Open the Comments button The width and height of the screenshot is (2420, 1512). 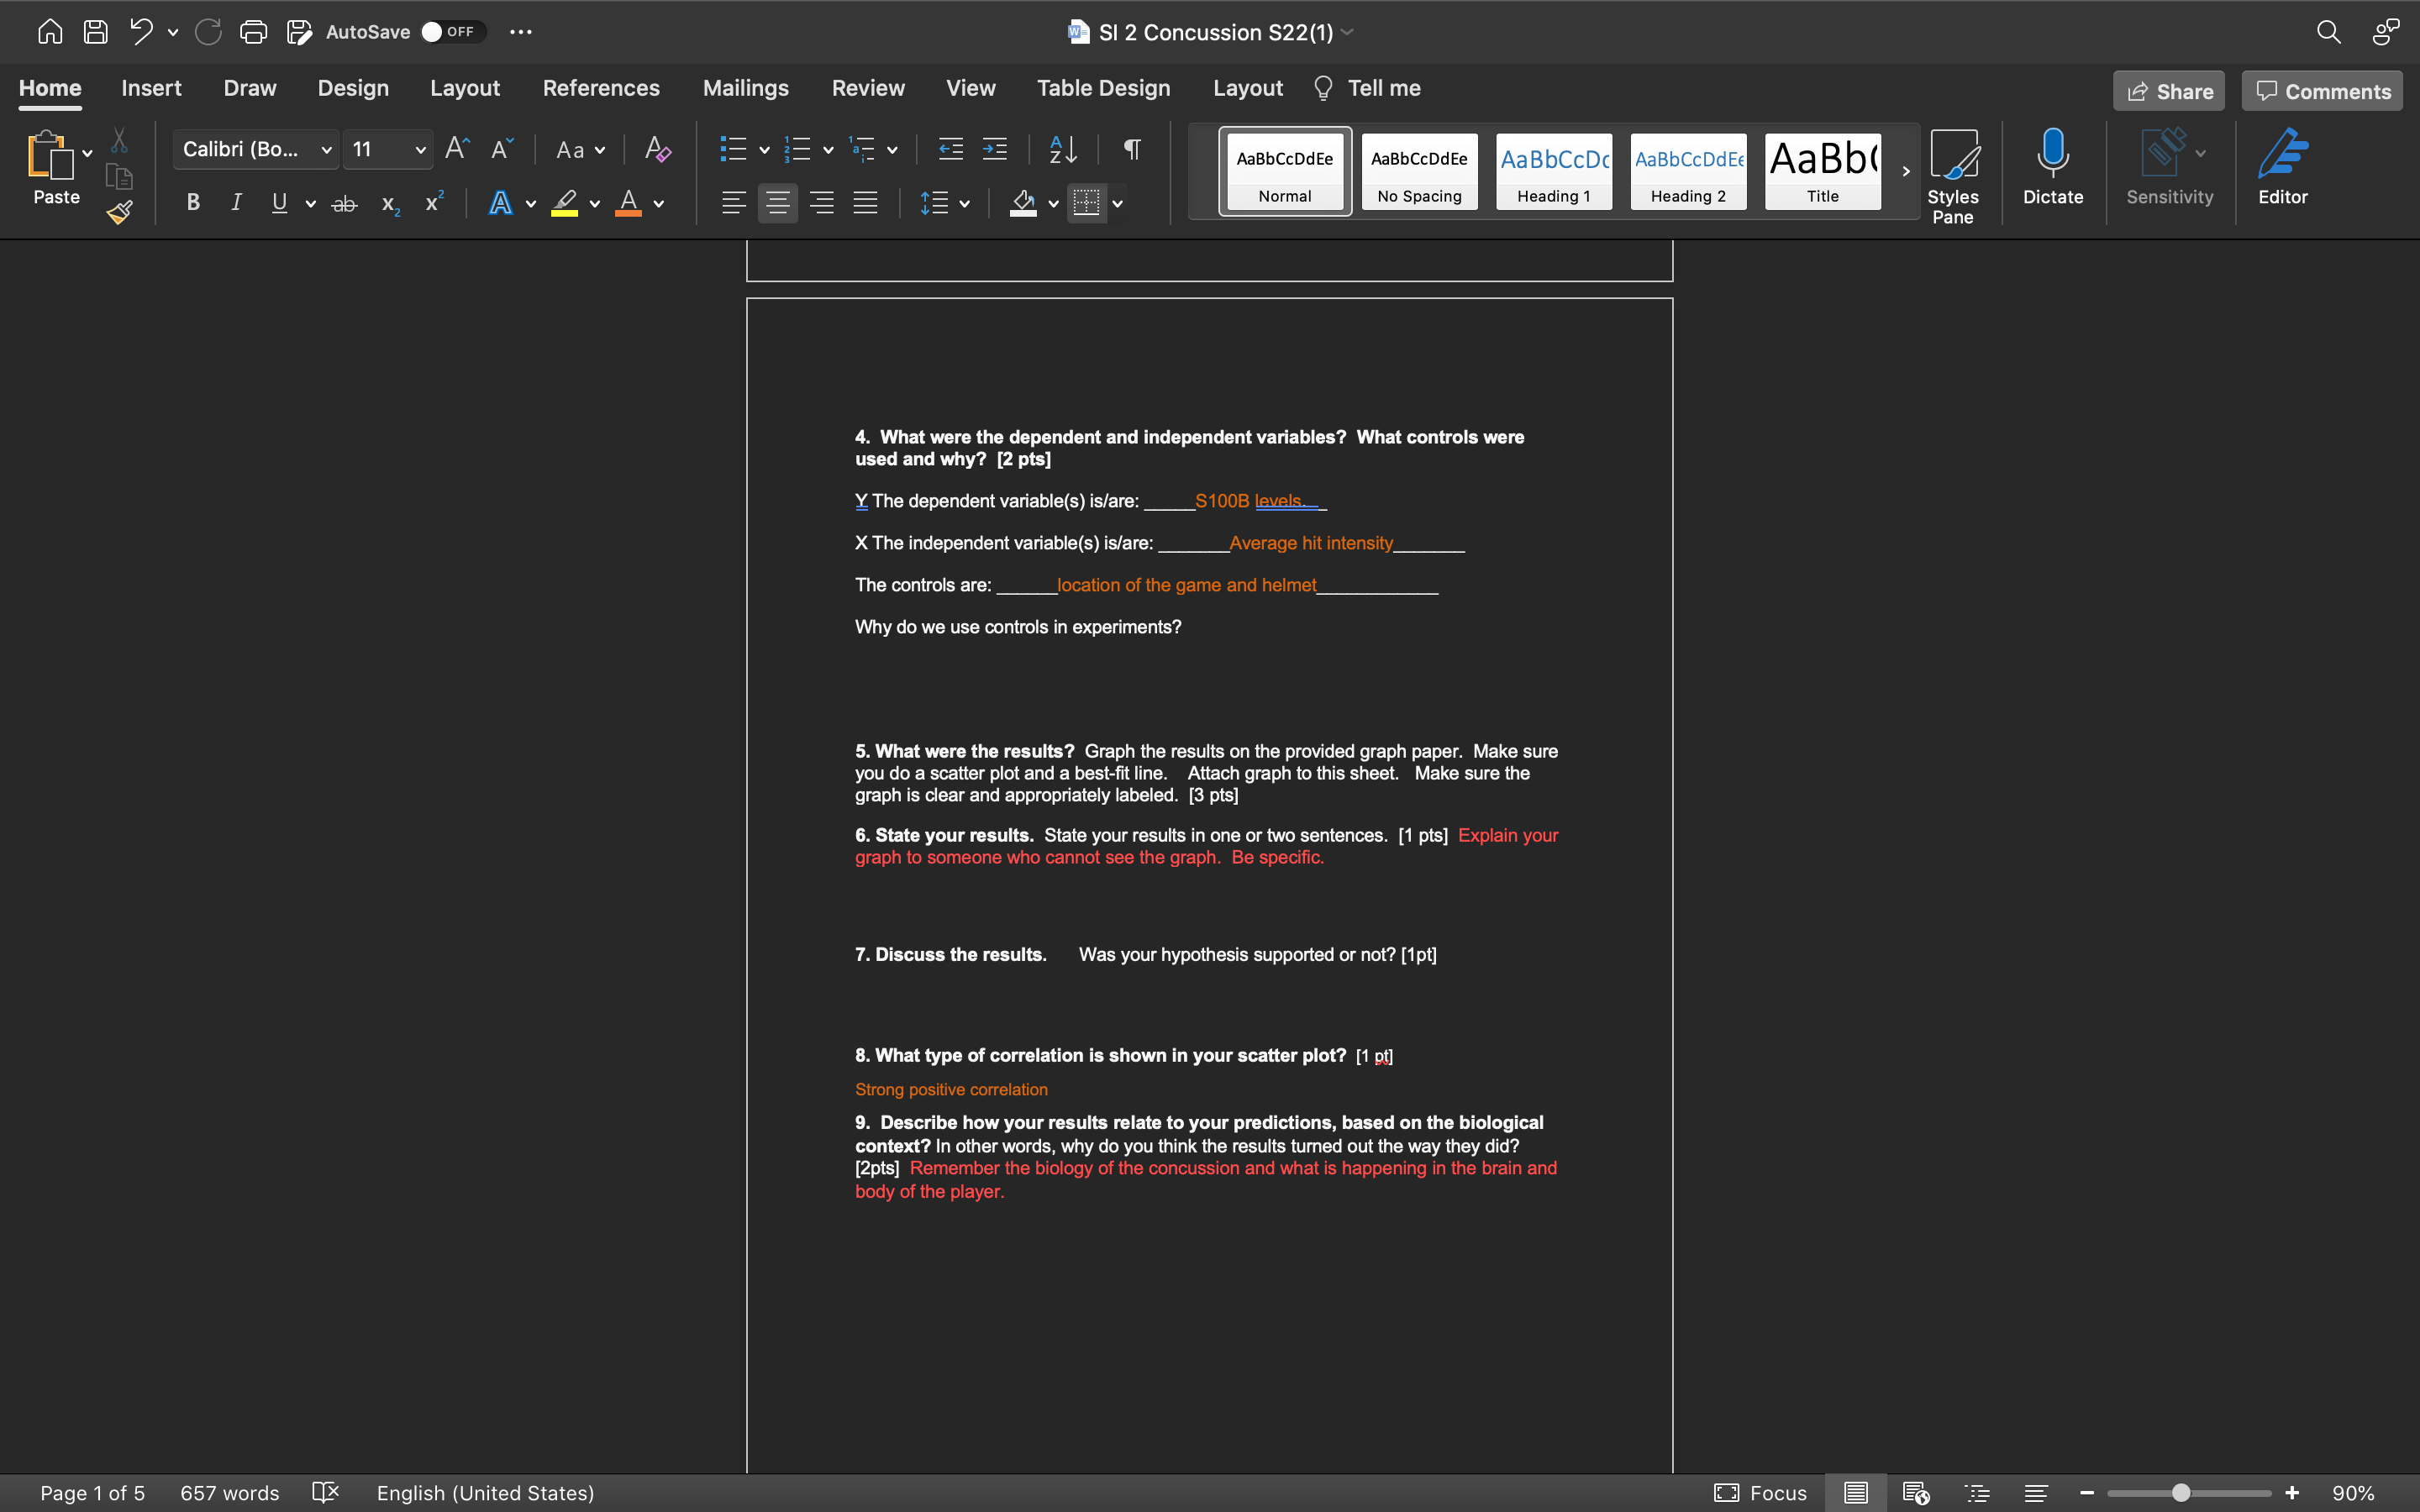[x=2322, y=91]
